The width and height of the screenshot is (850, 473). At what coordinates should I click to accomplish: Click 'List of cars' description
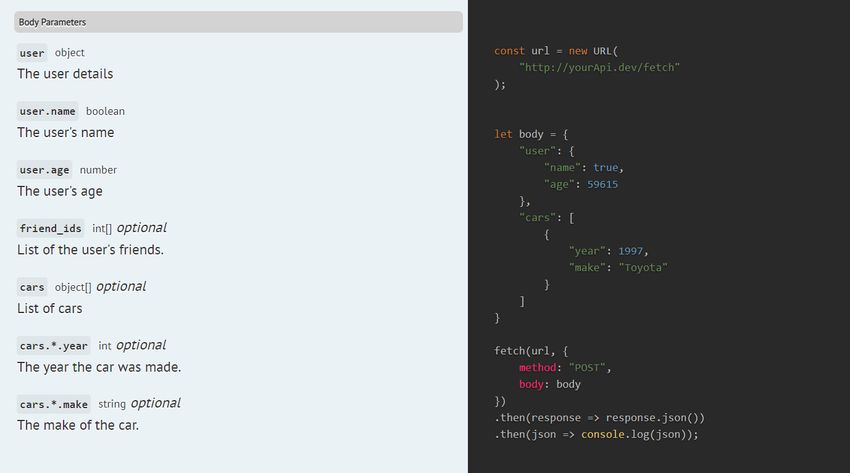(50, 308)
